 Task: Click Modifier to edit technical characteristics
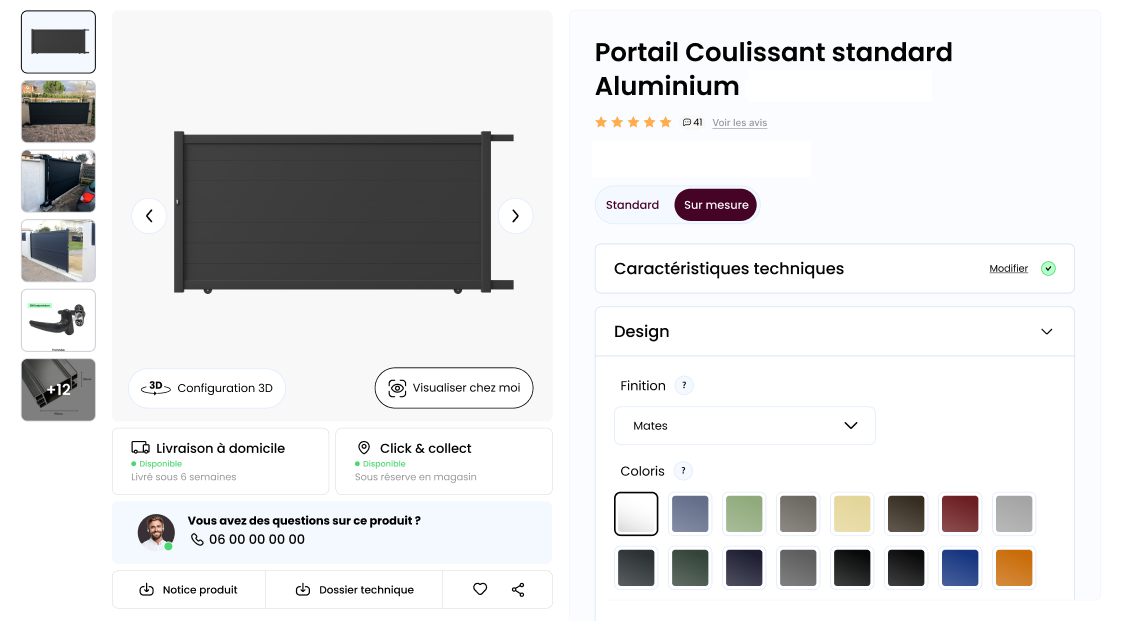[1009, 268]
